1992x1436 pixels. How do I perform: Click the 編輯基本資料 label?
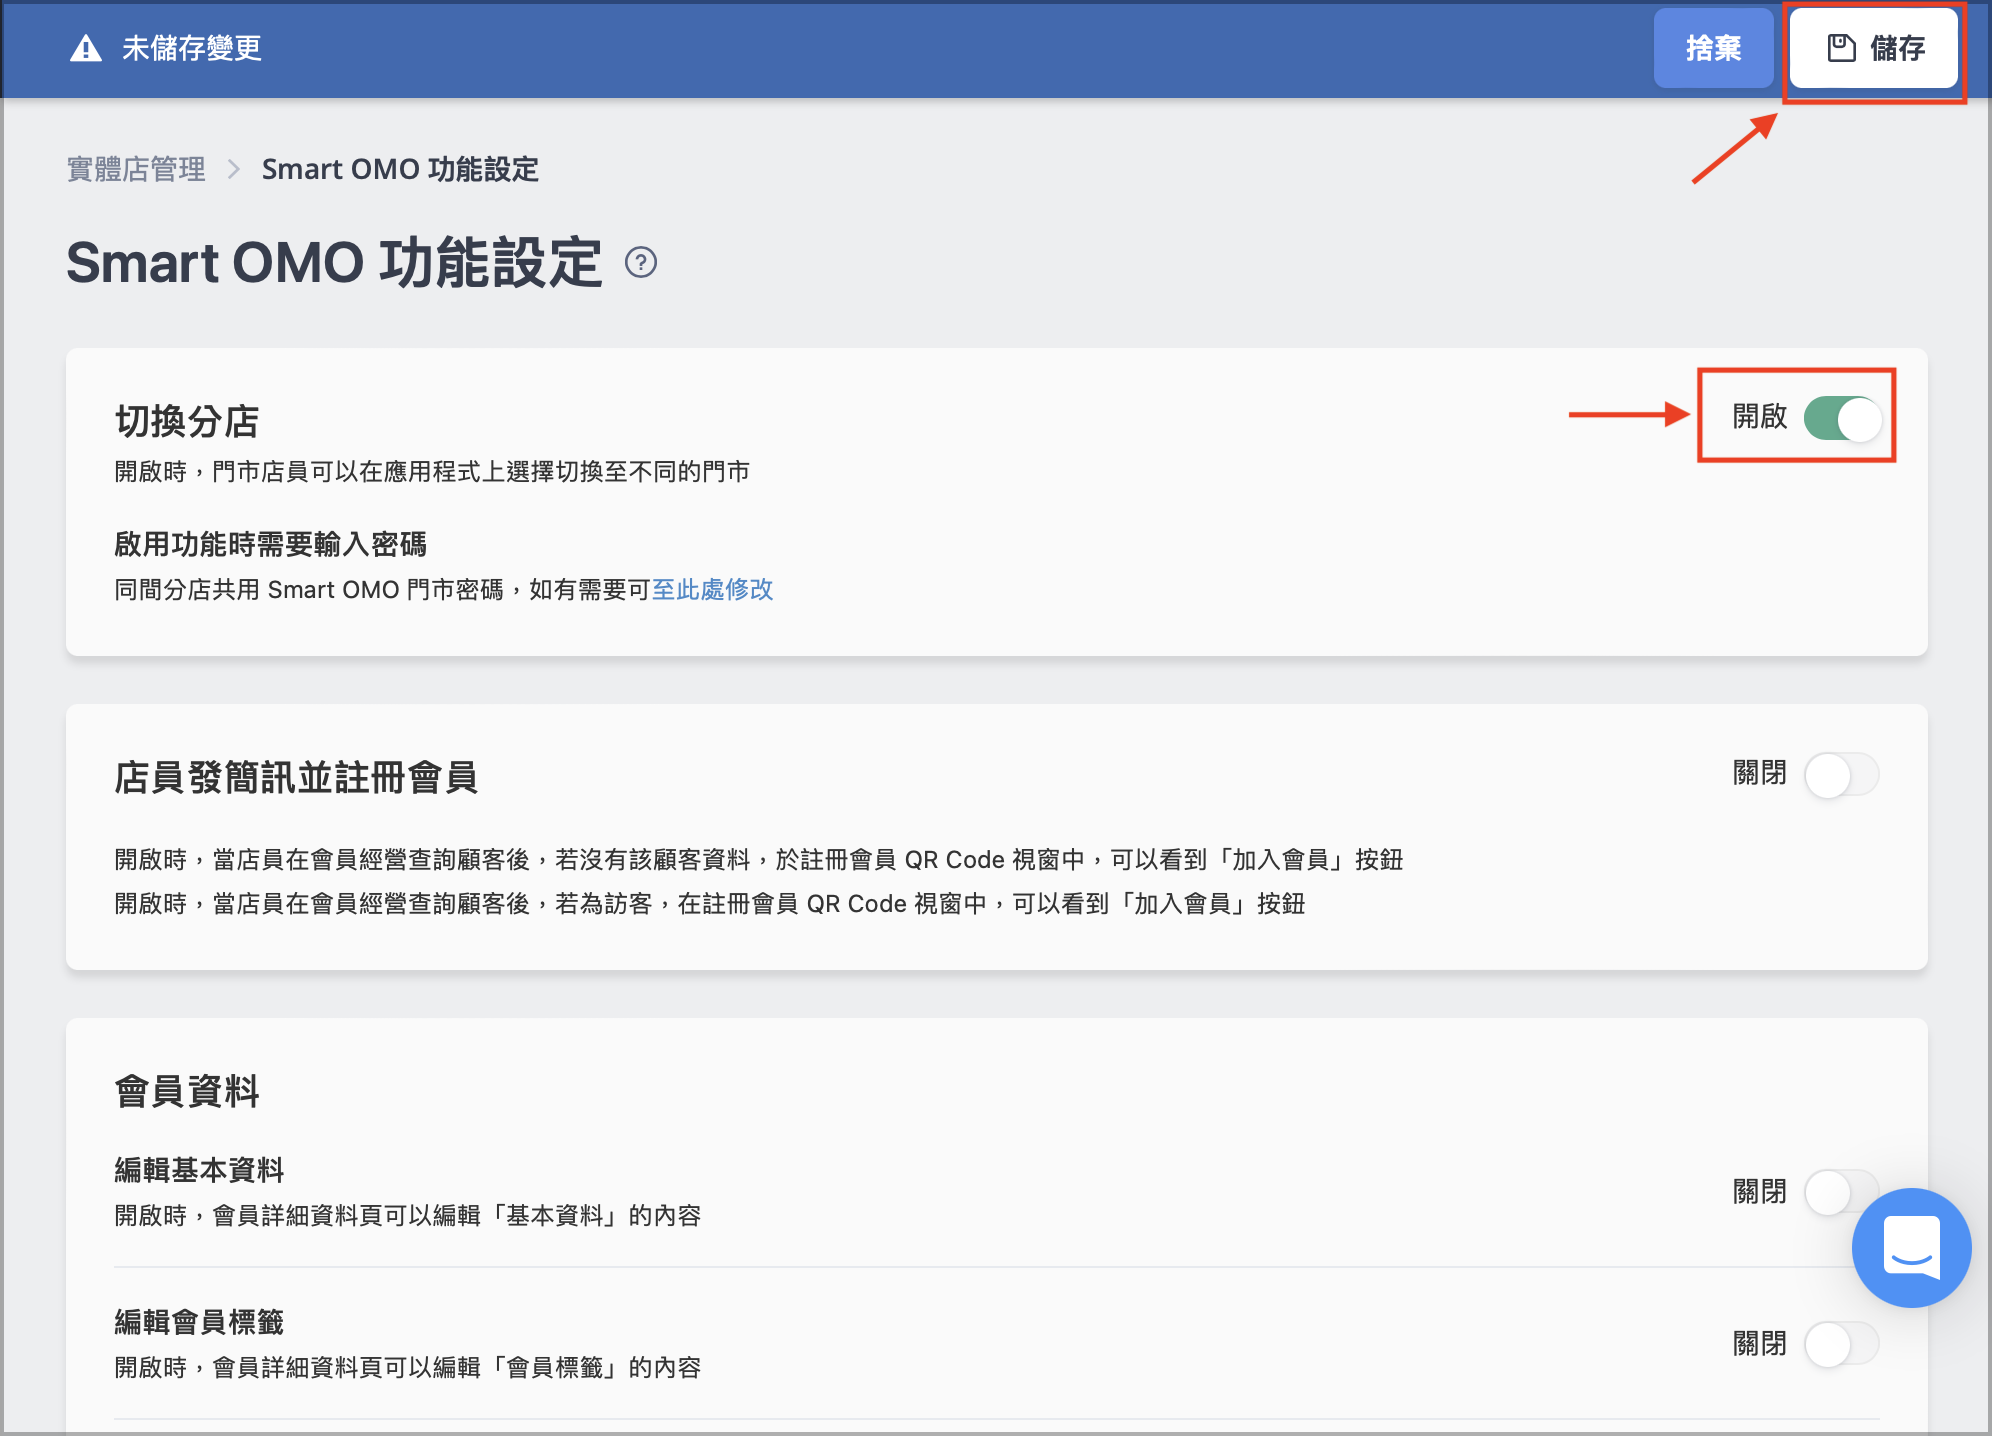199,1169
